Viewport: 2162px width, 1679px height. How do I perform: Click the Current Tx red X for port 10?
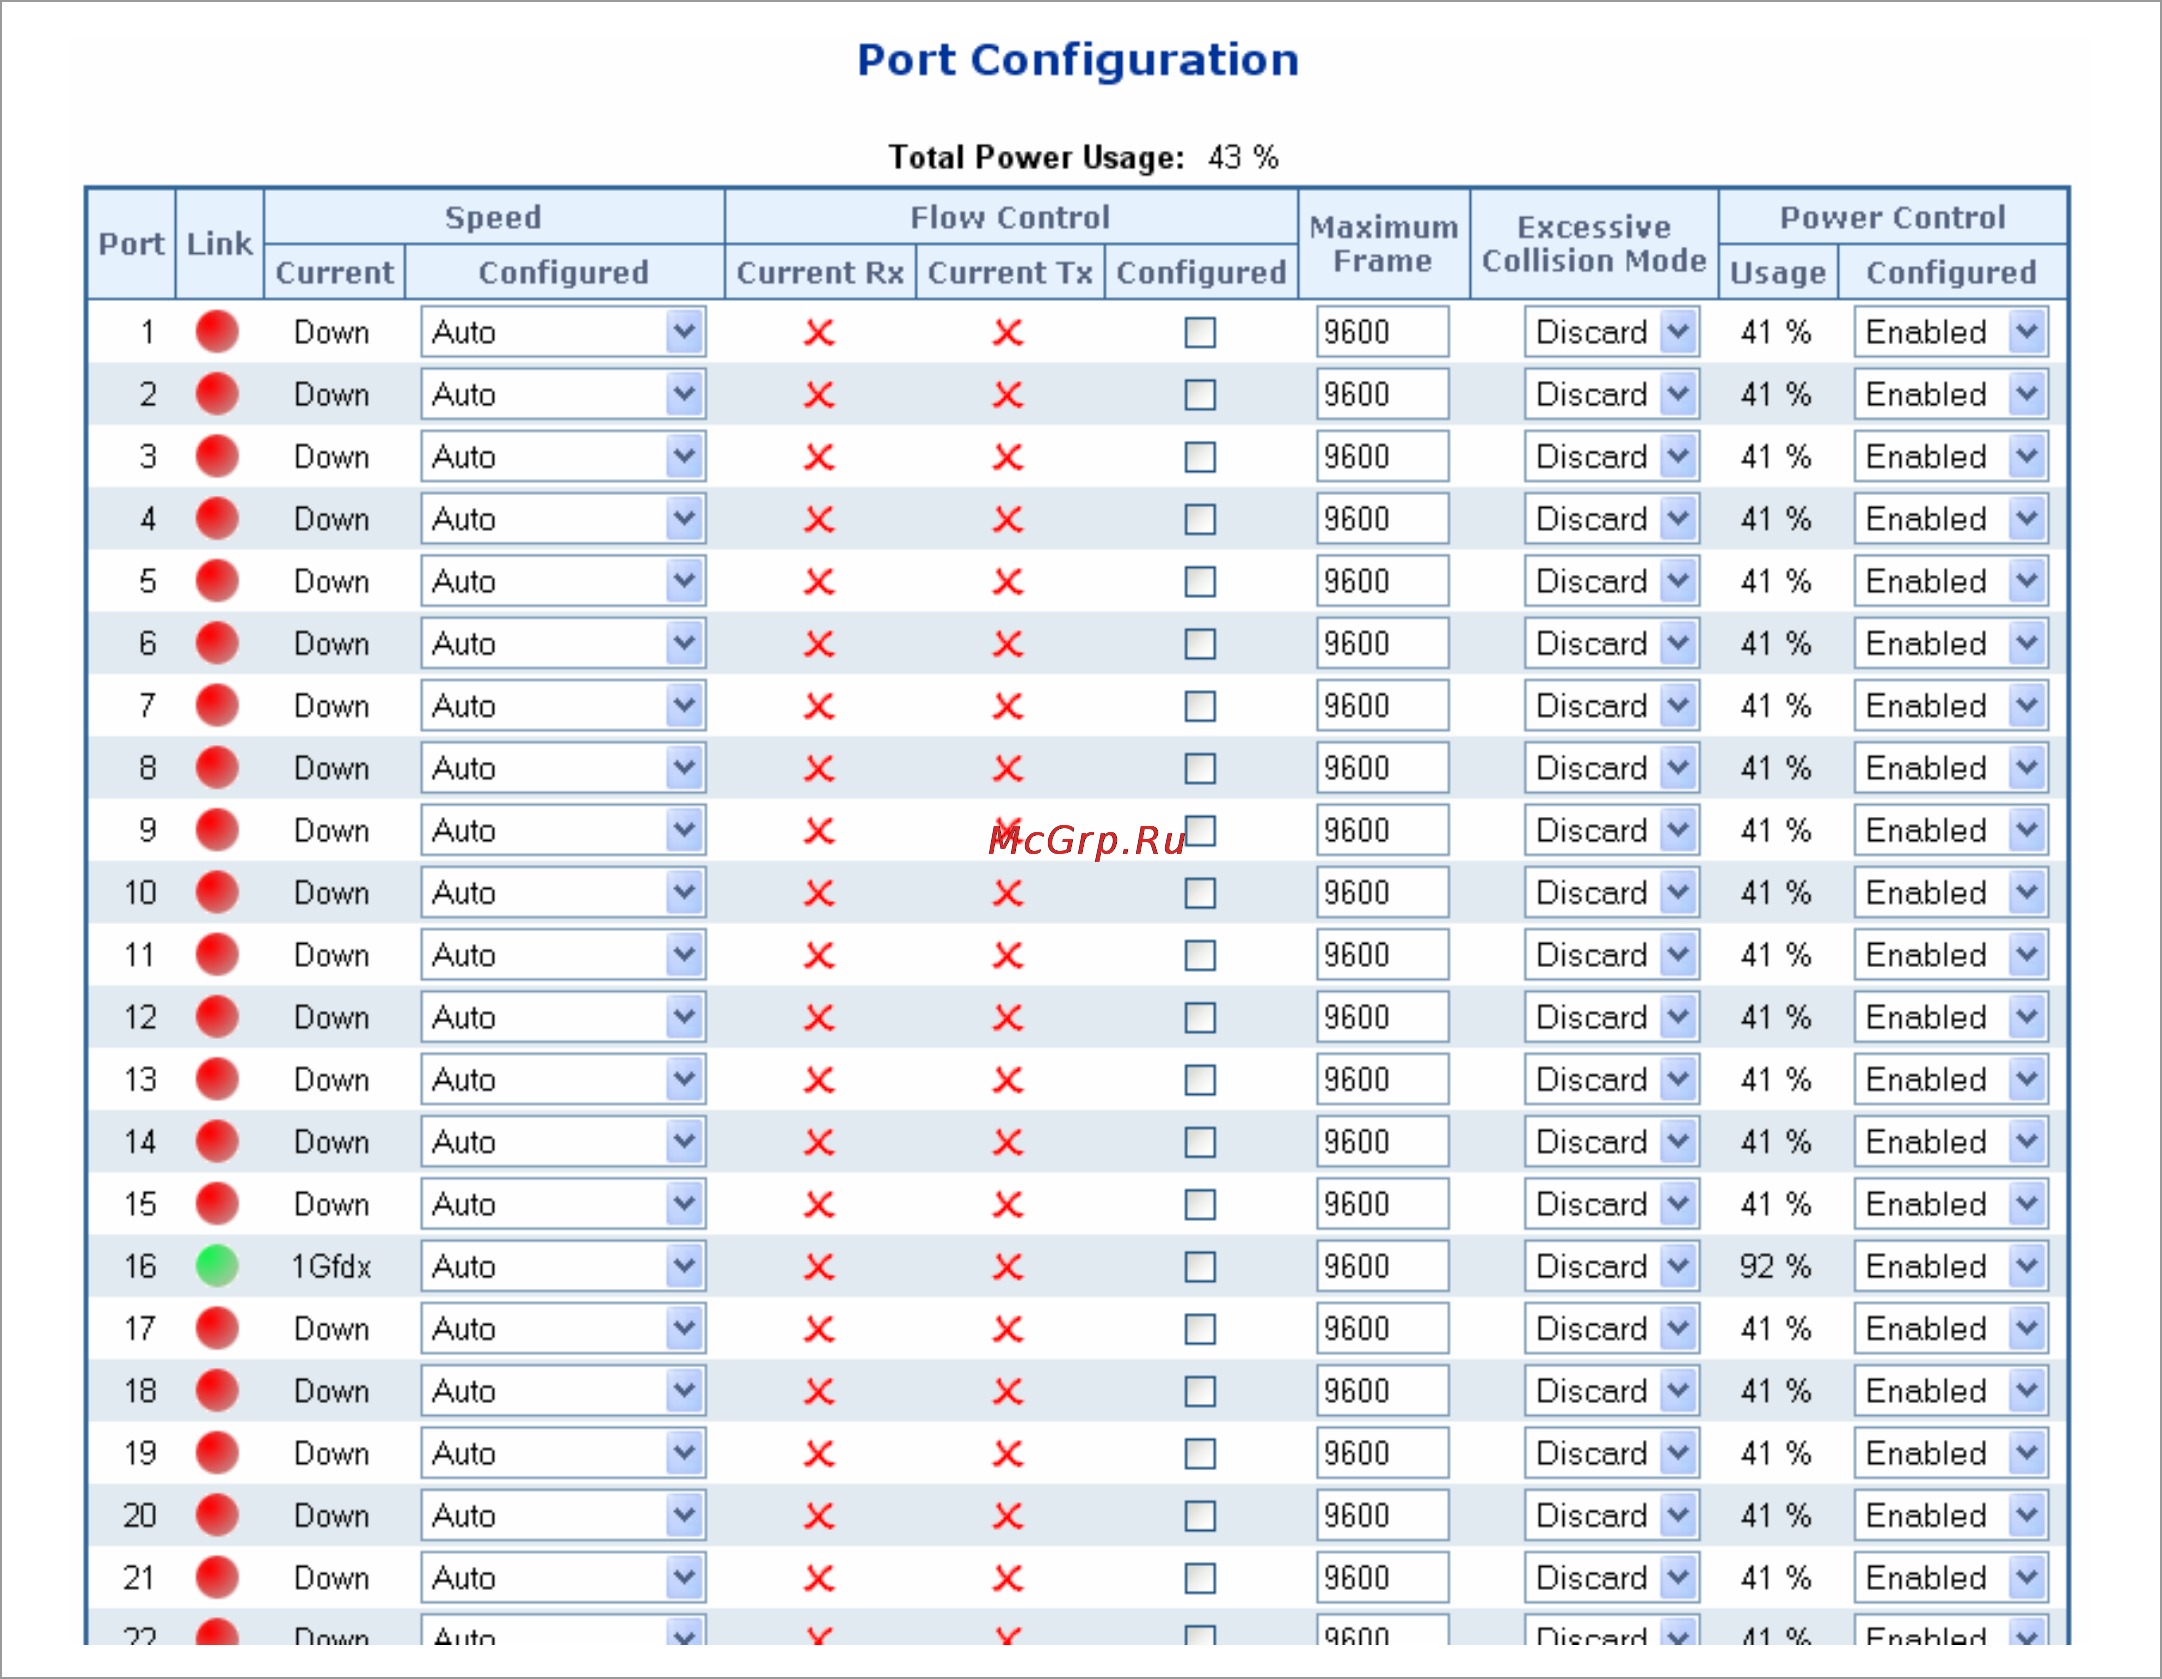pyautogui.click(x=1008, y=892)
